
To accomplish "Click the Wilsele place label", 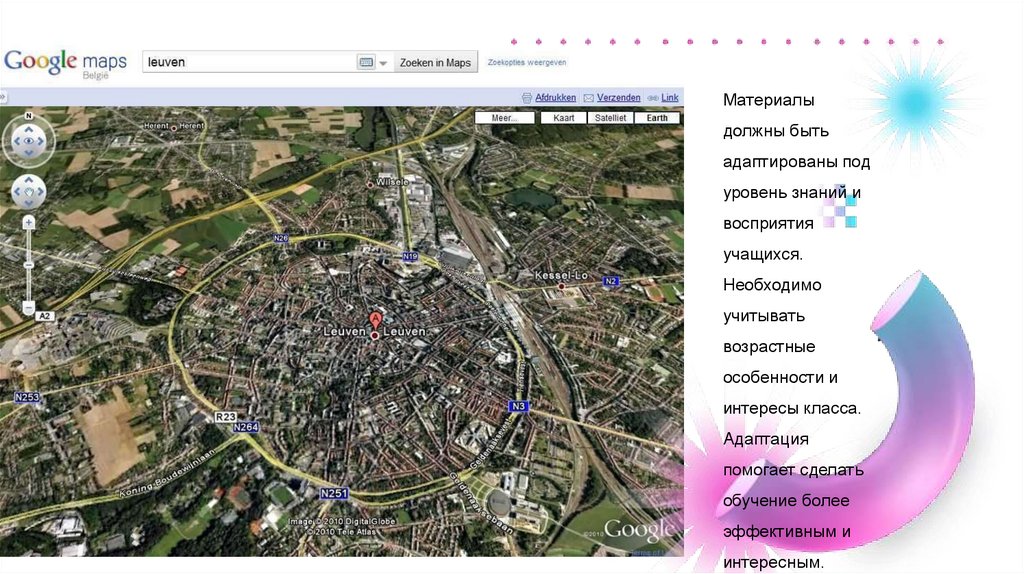I will tap(392, 182).
